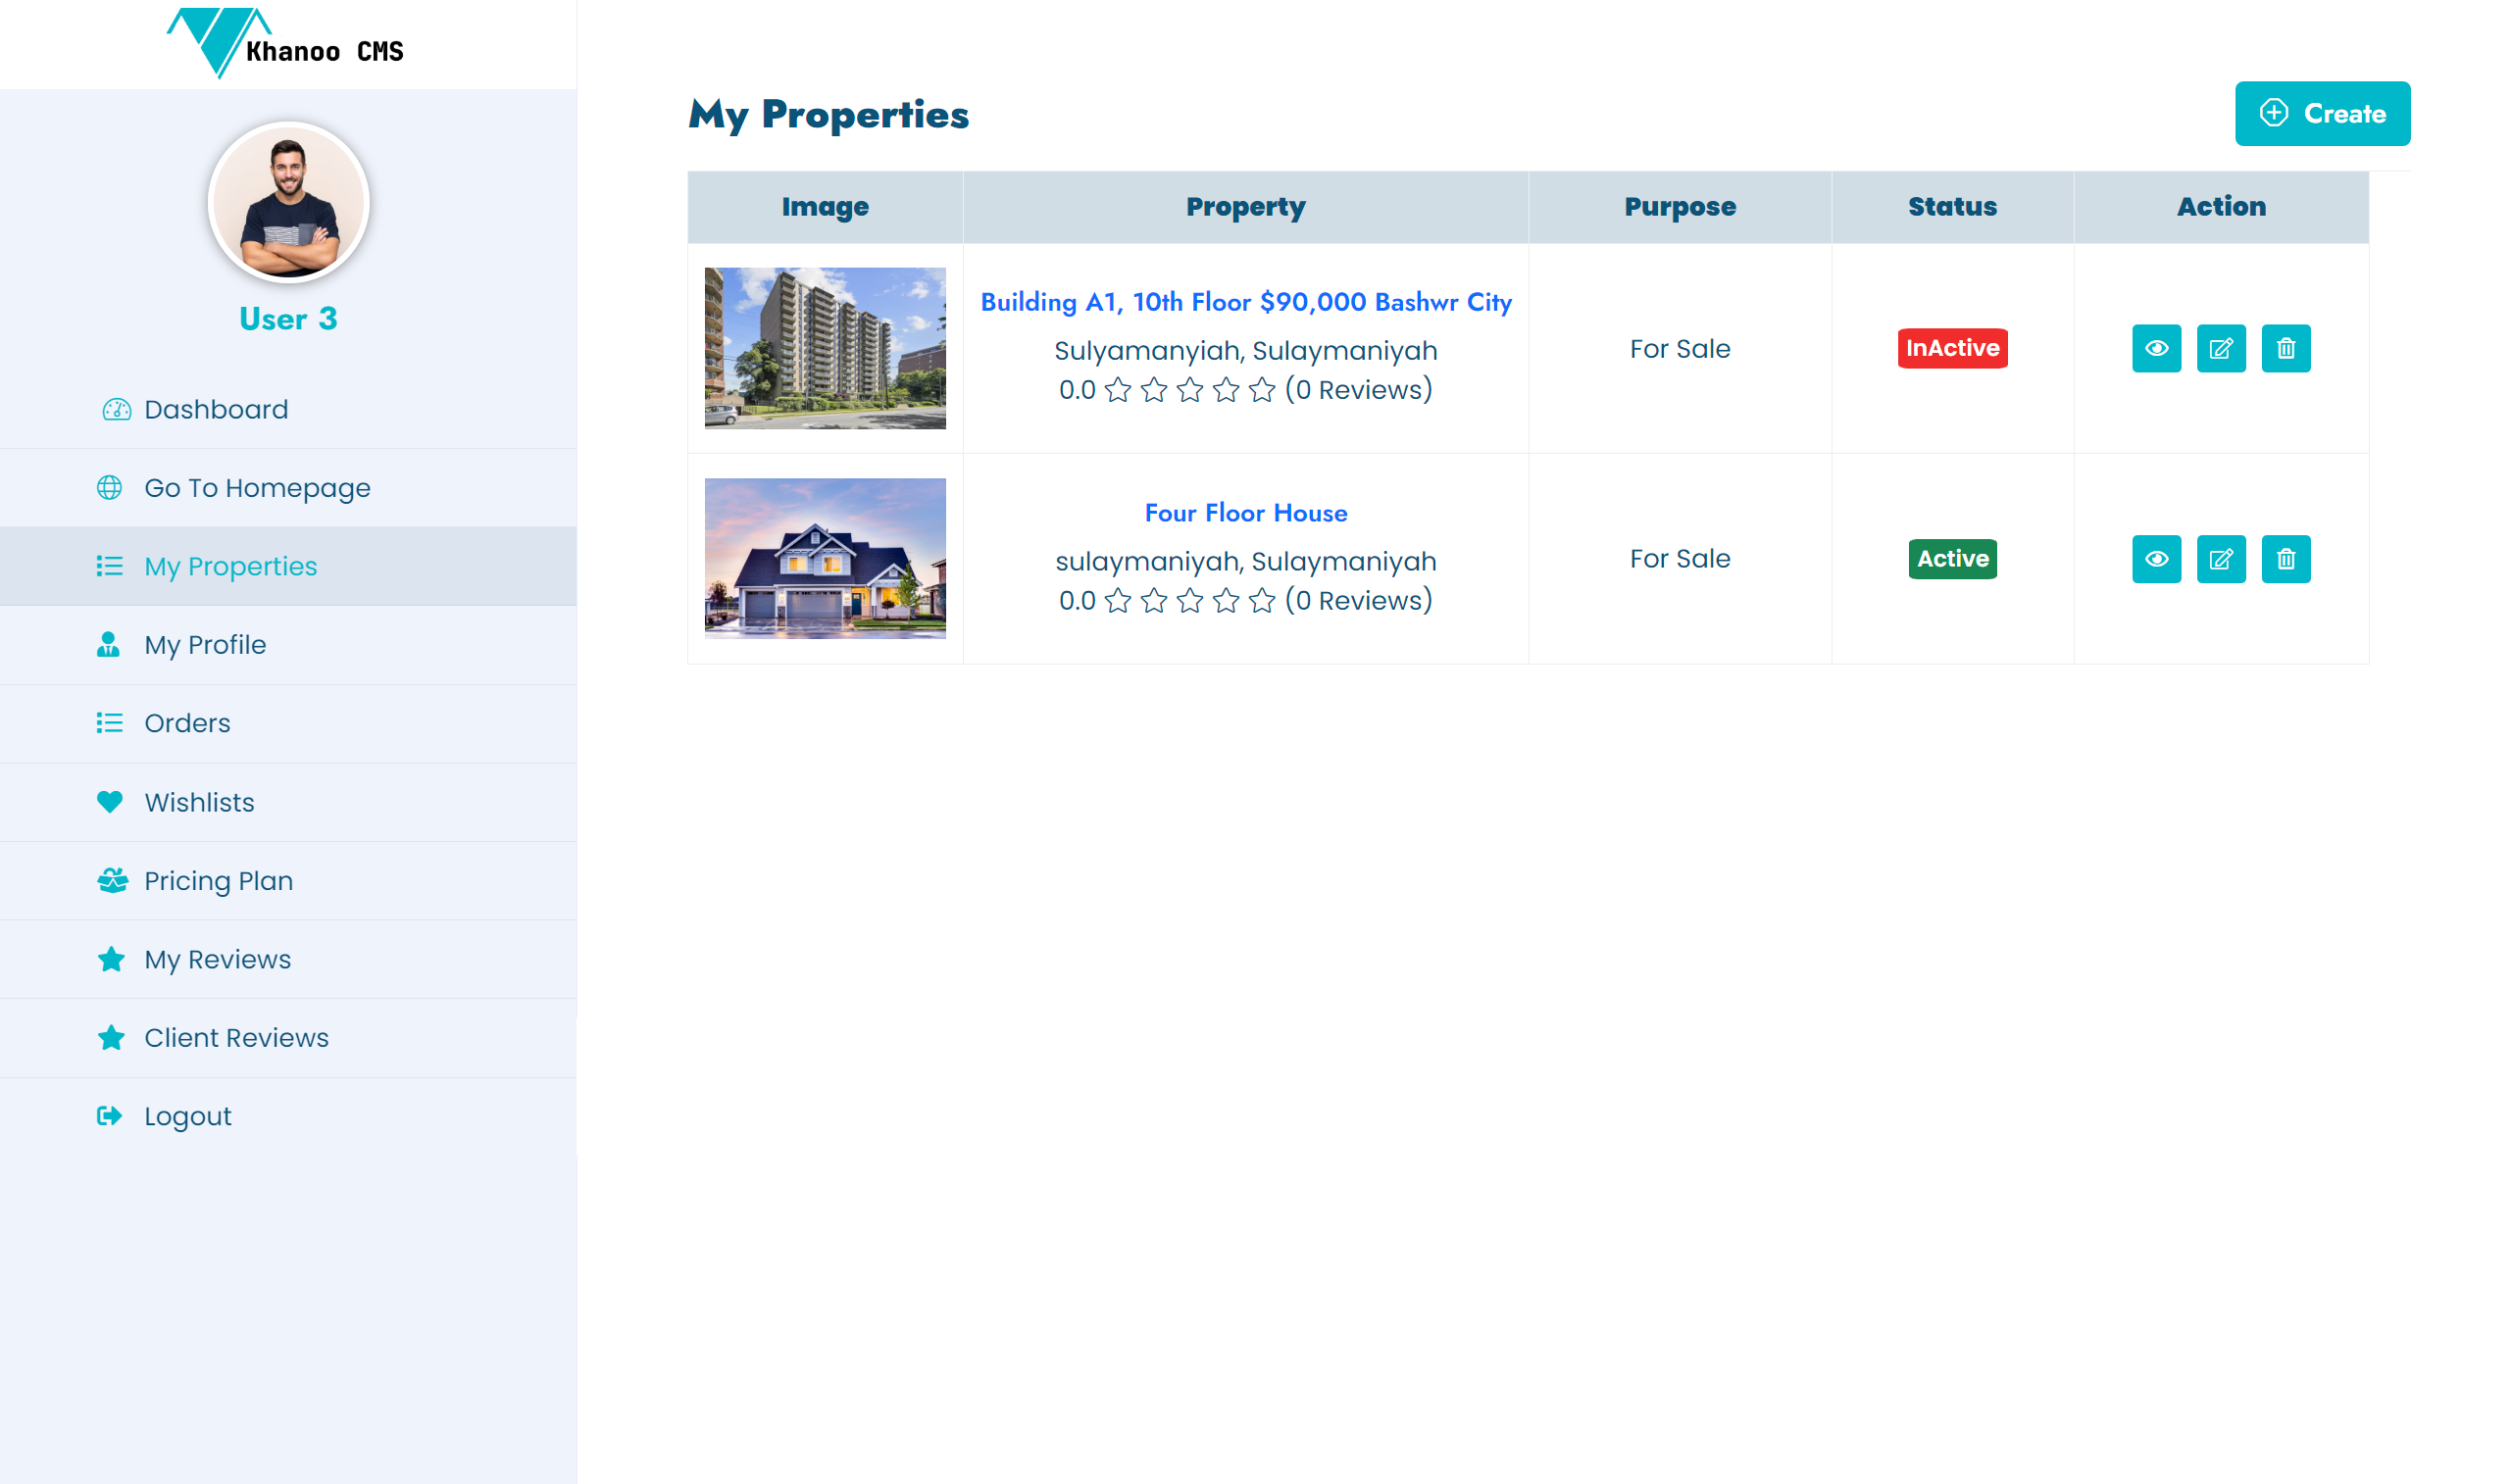Image resolution: width=2511 pixels, height=1484 pixels.
Task: Click the edit/pencil icon for Four Floor House
Action: (x=2221, y=559)
